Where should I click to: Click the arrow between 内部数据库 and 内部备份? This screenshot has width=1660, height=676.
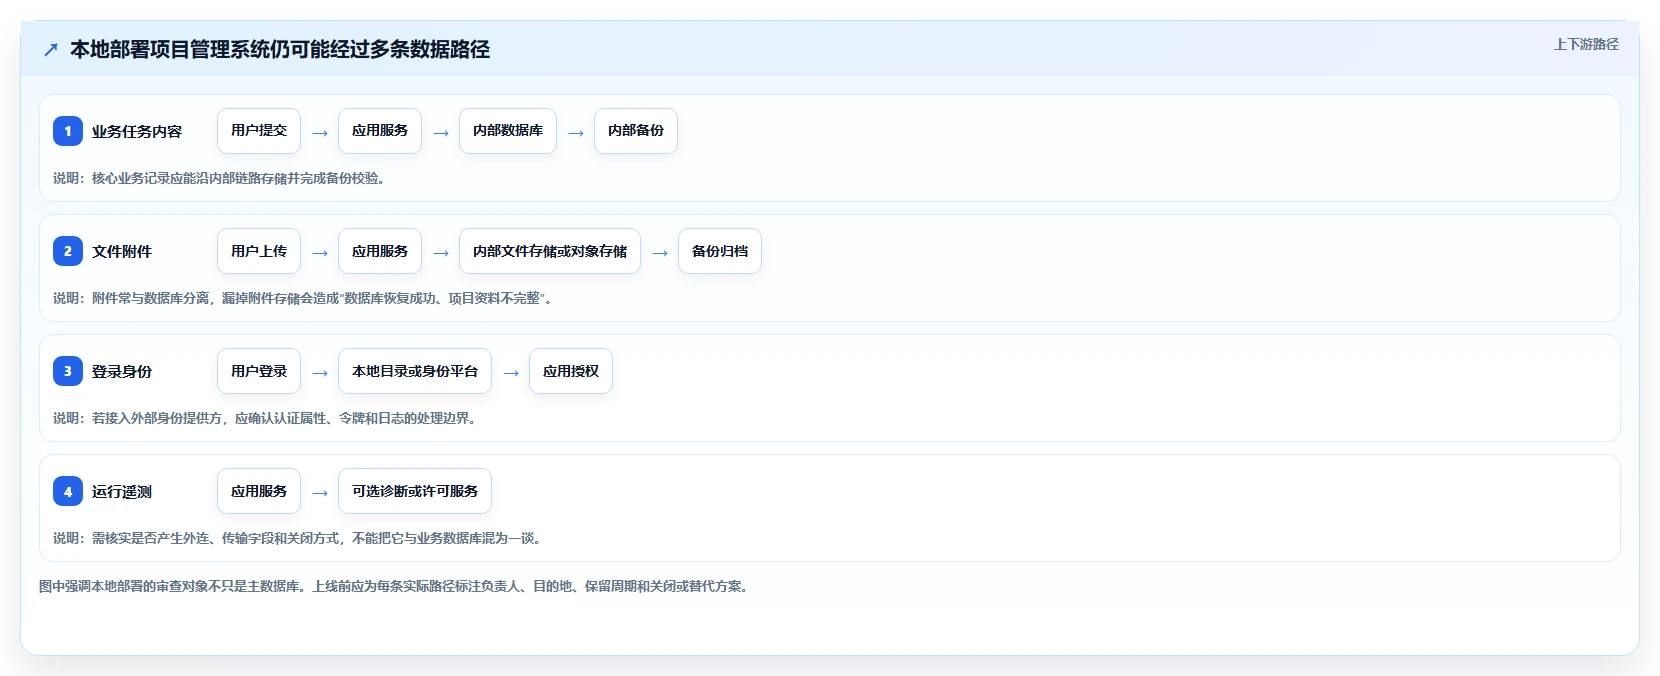pos(576,133)
